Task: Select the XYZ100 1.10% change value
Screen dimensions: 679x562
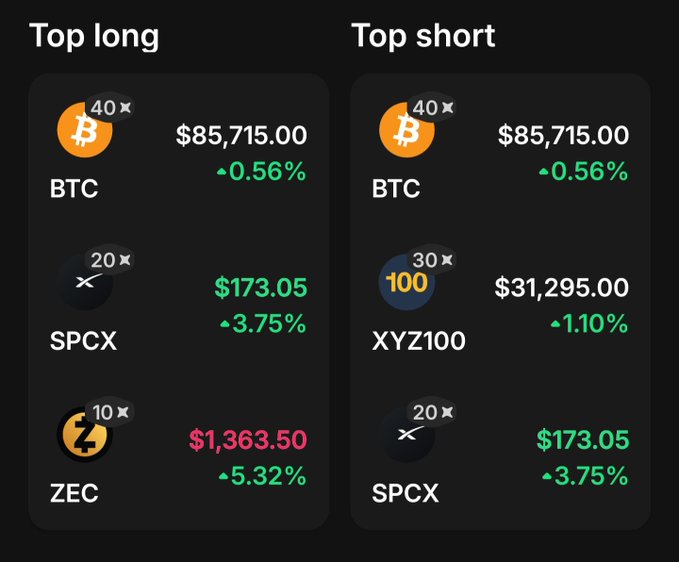Action: coord(589,323)
